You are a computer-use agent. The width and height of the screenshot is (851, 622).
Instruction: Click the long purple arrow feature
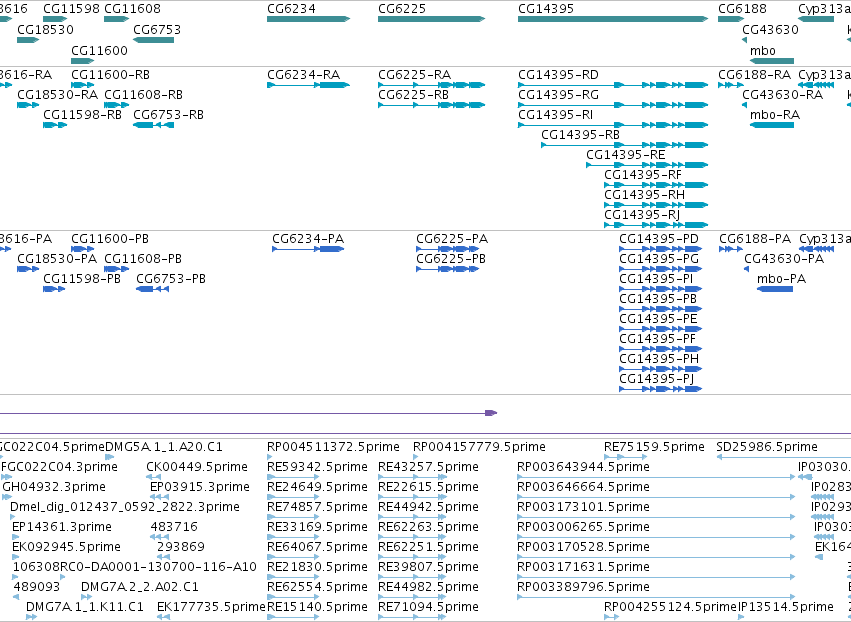pyautogui.click(x=249, y=413)
